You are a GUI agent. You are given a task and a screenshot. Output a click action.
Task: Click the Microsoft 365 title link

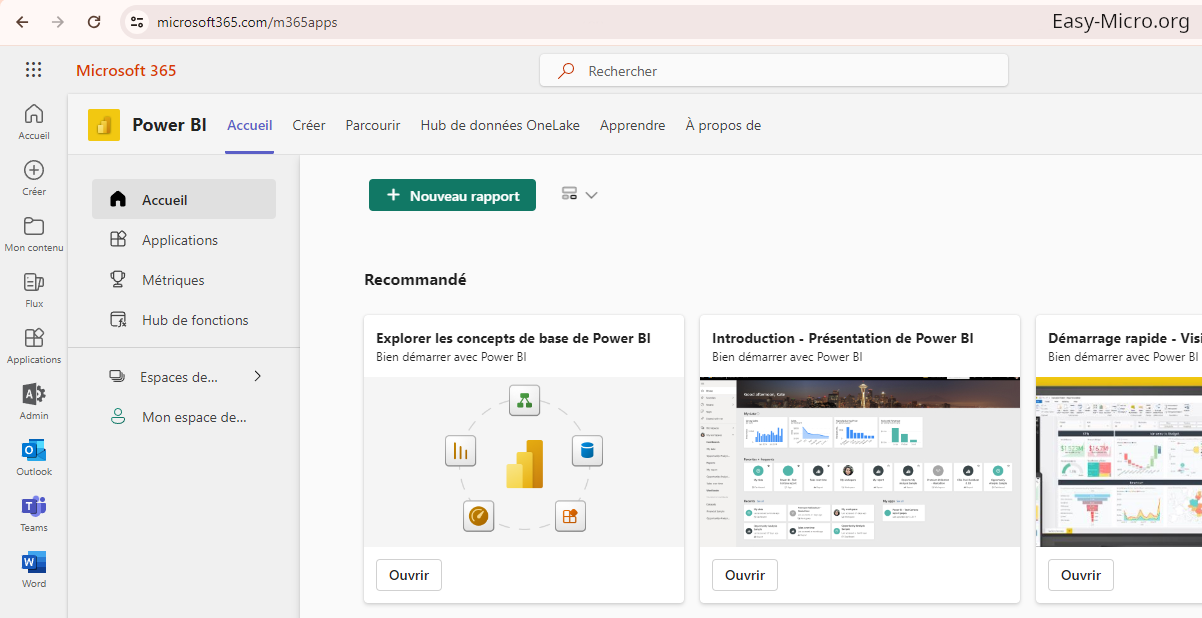coord(126,70)
